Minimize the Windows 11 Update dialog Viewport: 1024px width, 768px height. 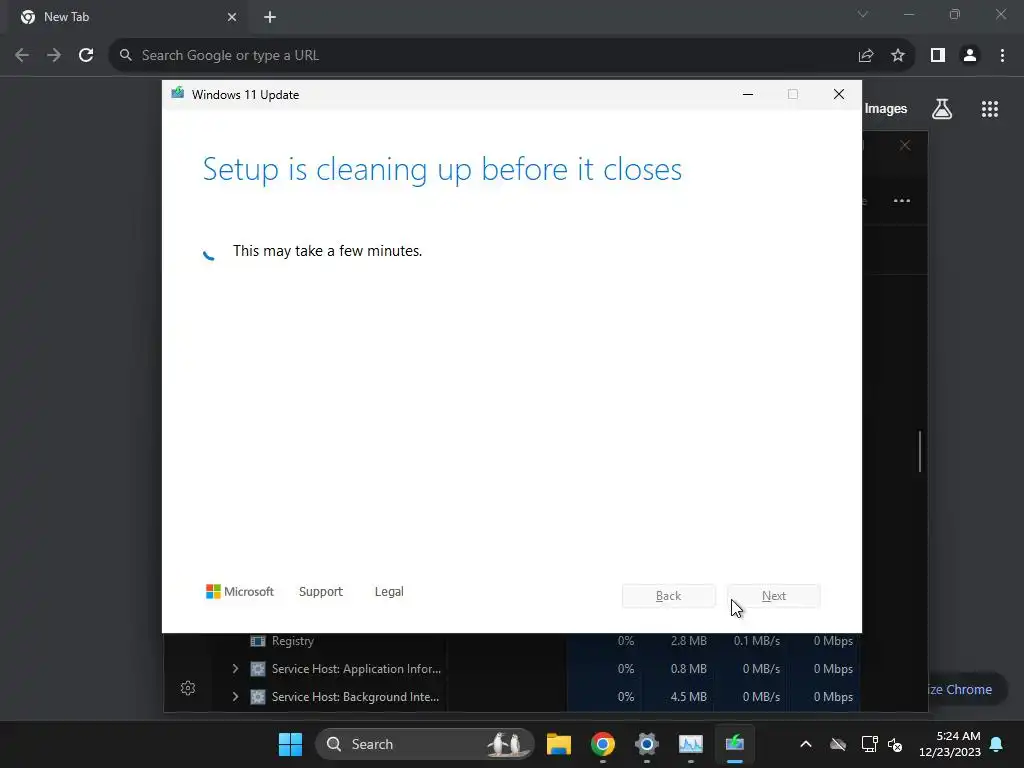click(748, 95)
